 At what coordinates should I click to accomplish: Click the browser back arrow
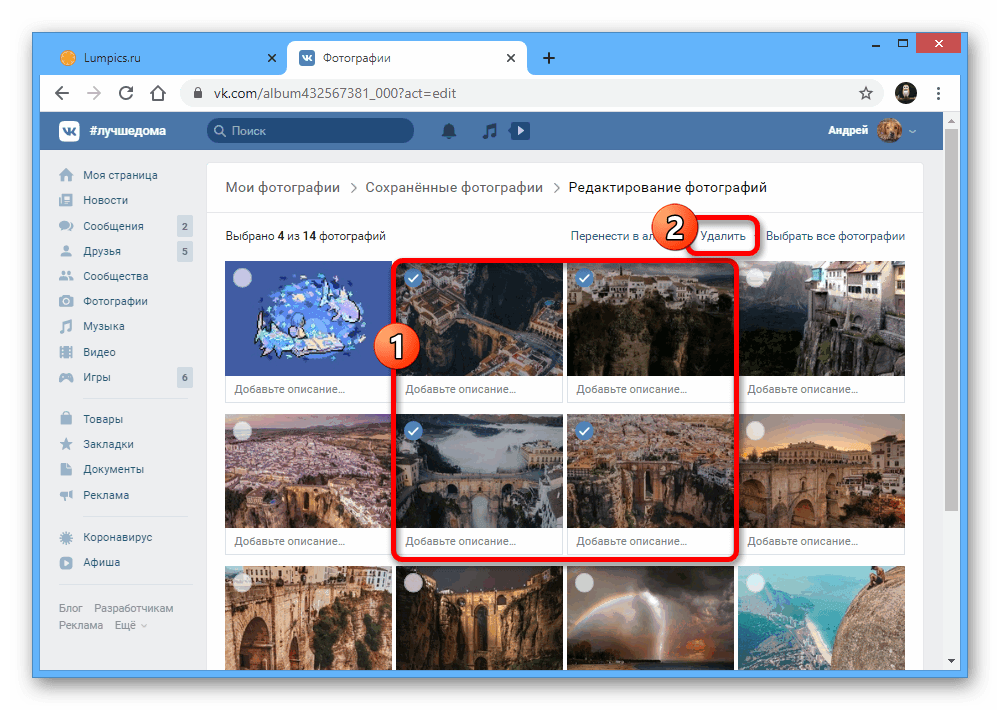click(x=62, y=93)
